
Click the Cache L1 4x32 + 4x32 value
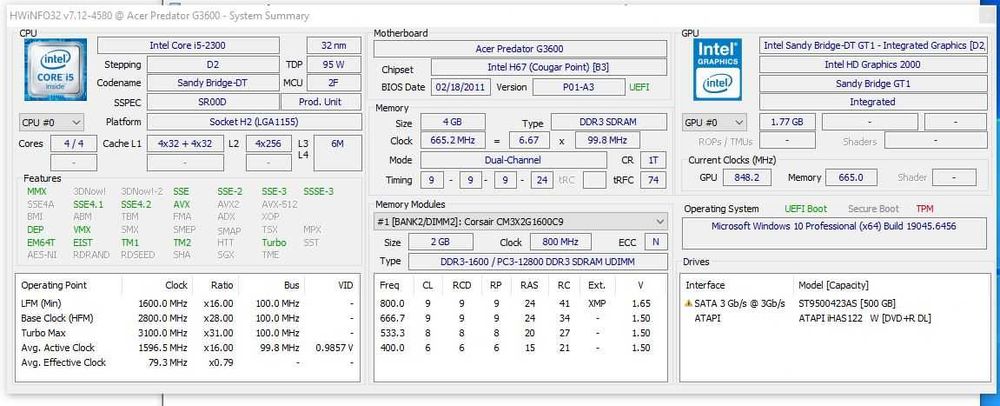pyautogui.click(x=185, y=143)
